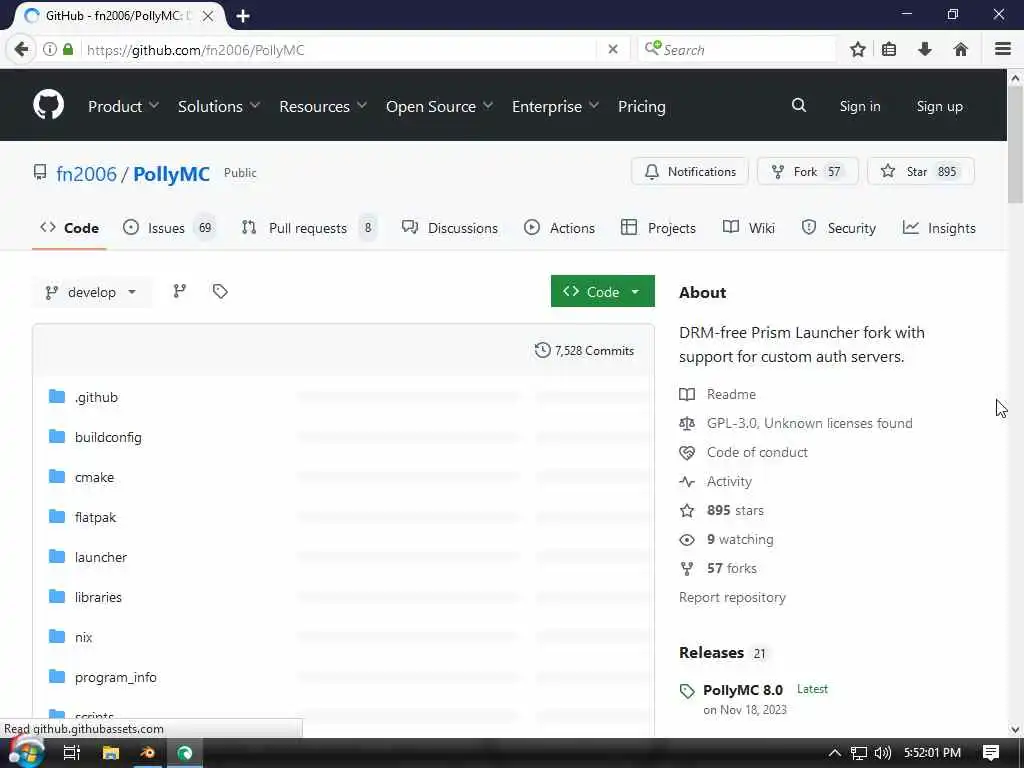This screenshot has width=1024, height=768.
Task: Open the PollyMC repository name link
Action: [x=171, y=174]
